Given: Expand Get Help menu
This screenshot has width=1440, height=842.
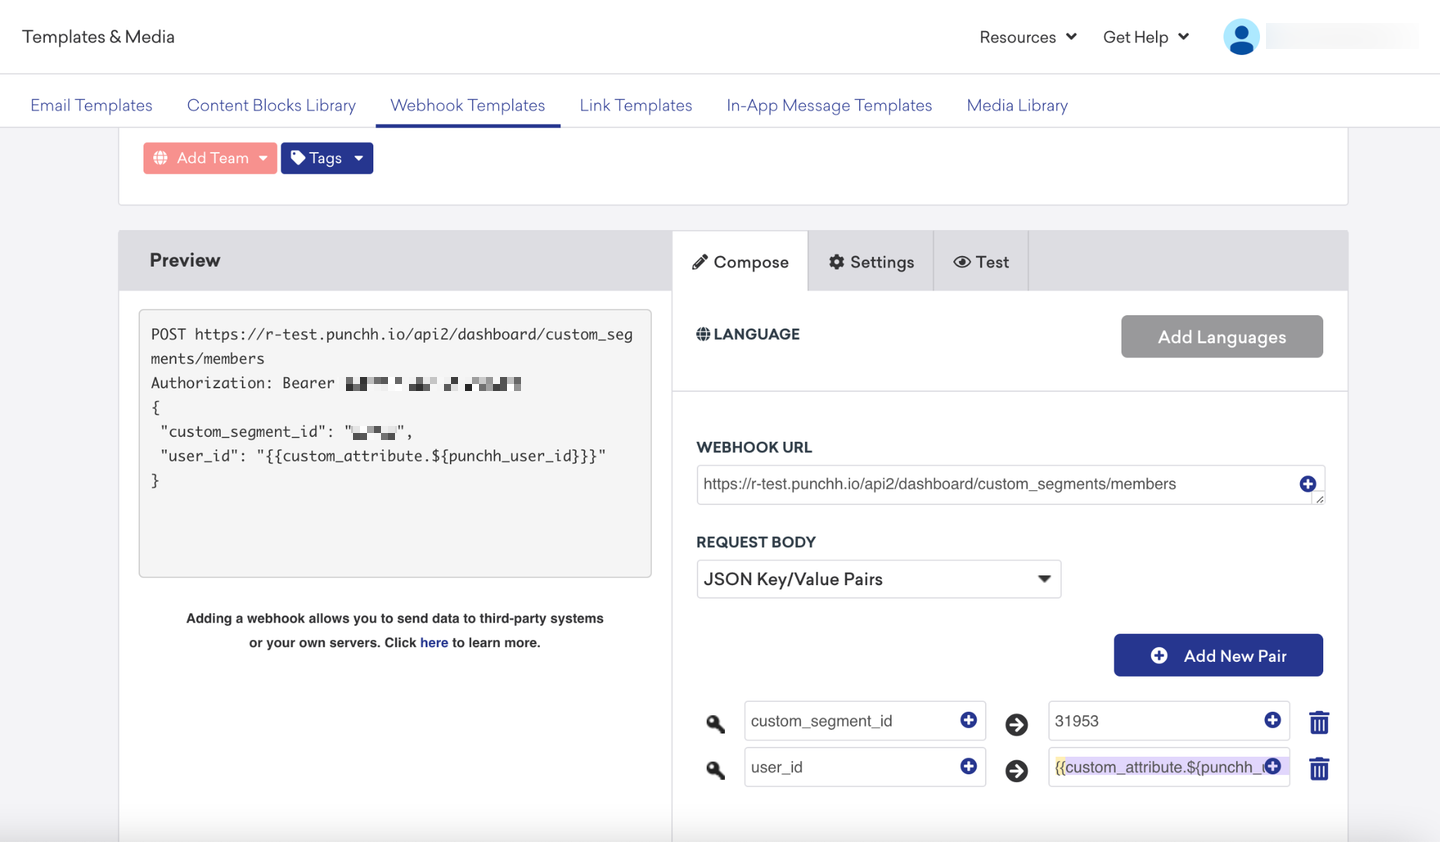Looking at the screenshot, I should click(1146, 37).
